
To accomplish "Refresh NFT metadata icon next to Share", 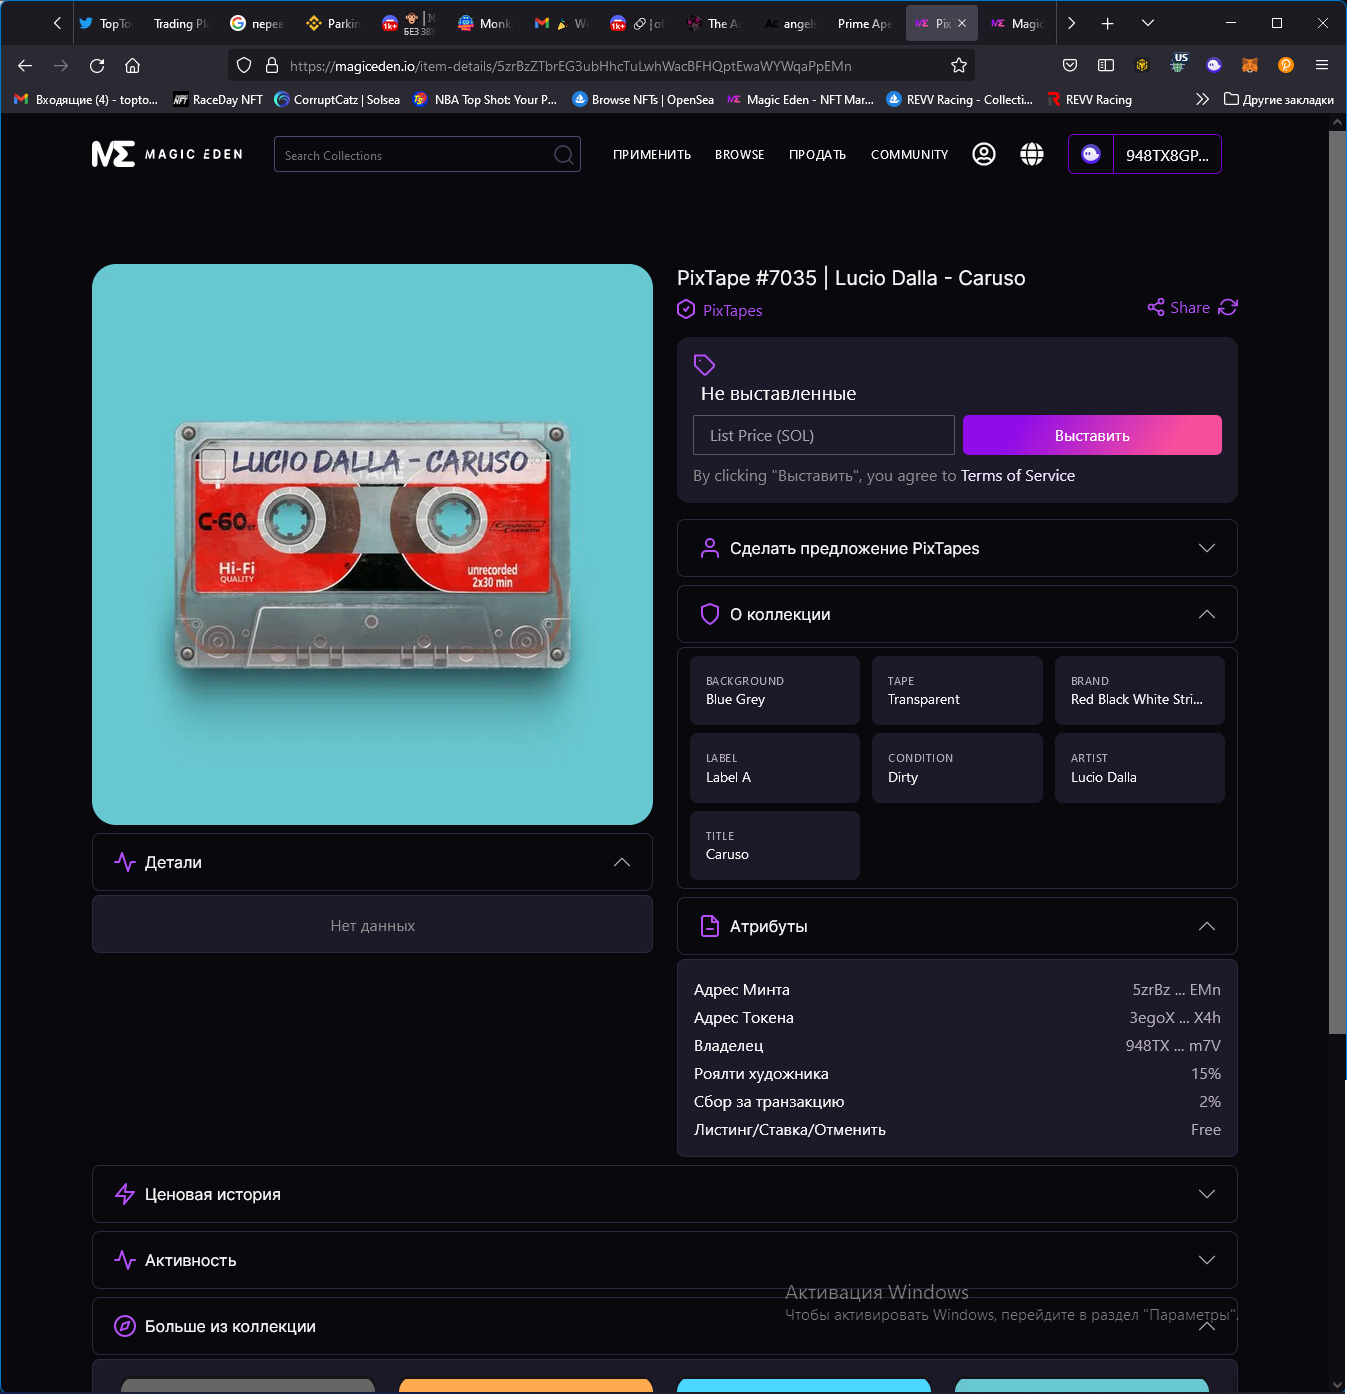I will (x=1228, y=308).
